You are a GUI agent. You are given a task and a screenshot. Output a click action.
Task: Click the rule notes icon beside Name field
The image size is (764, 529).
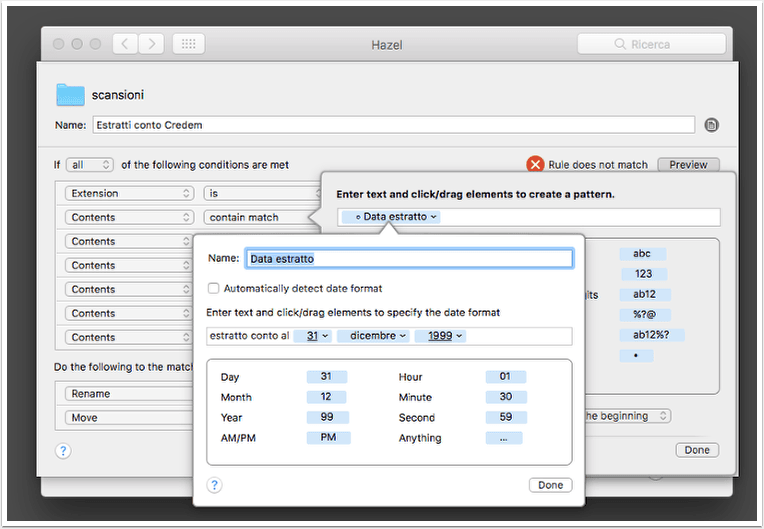point(711,125)
